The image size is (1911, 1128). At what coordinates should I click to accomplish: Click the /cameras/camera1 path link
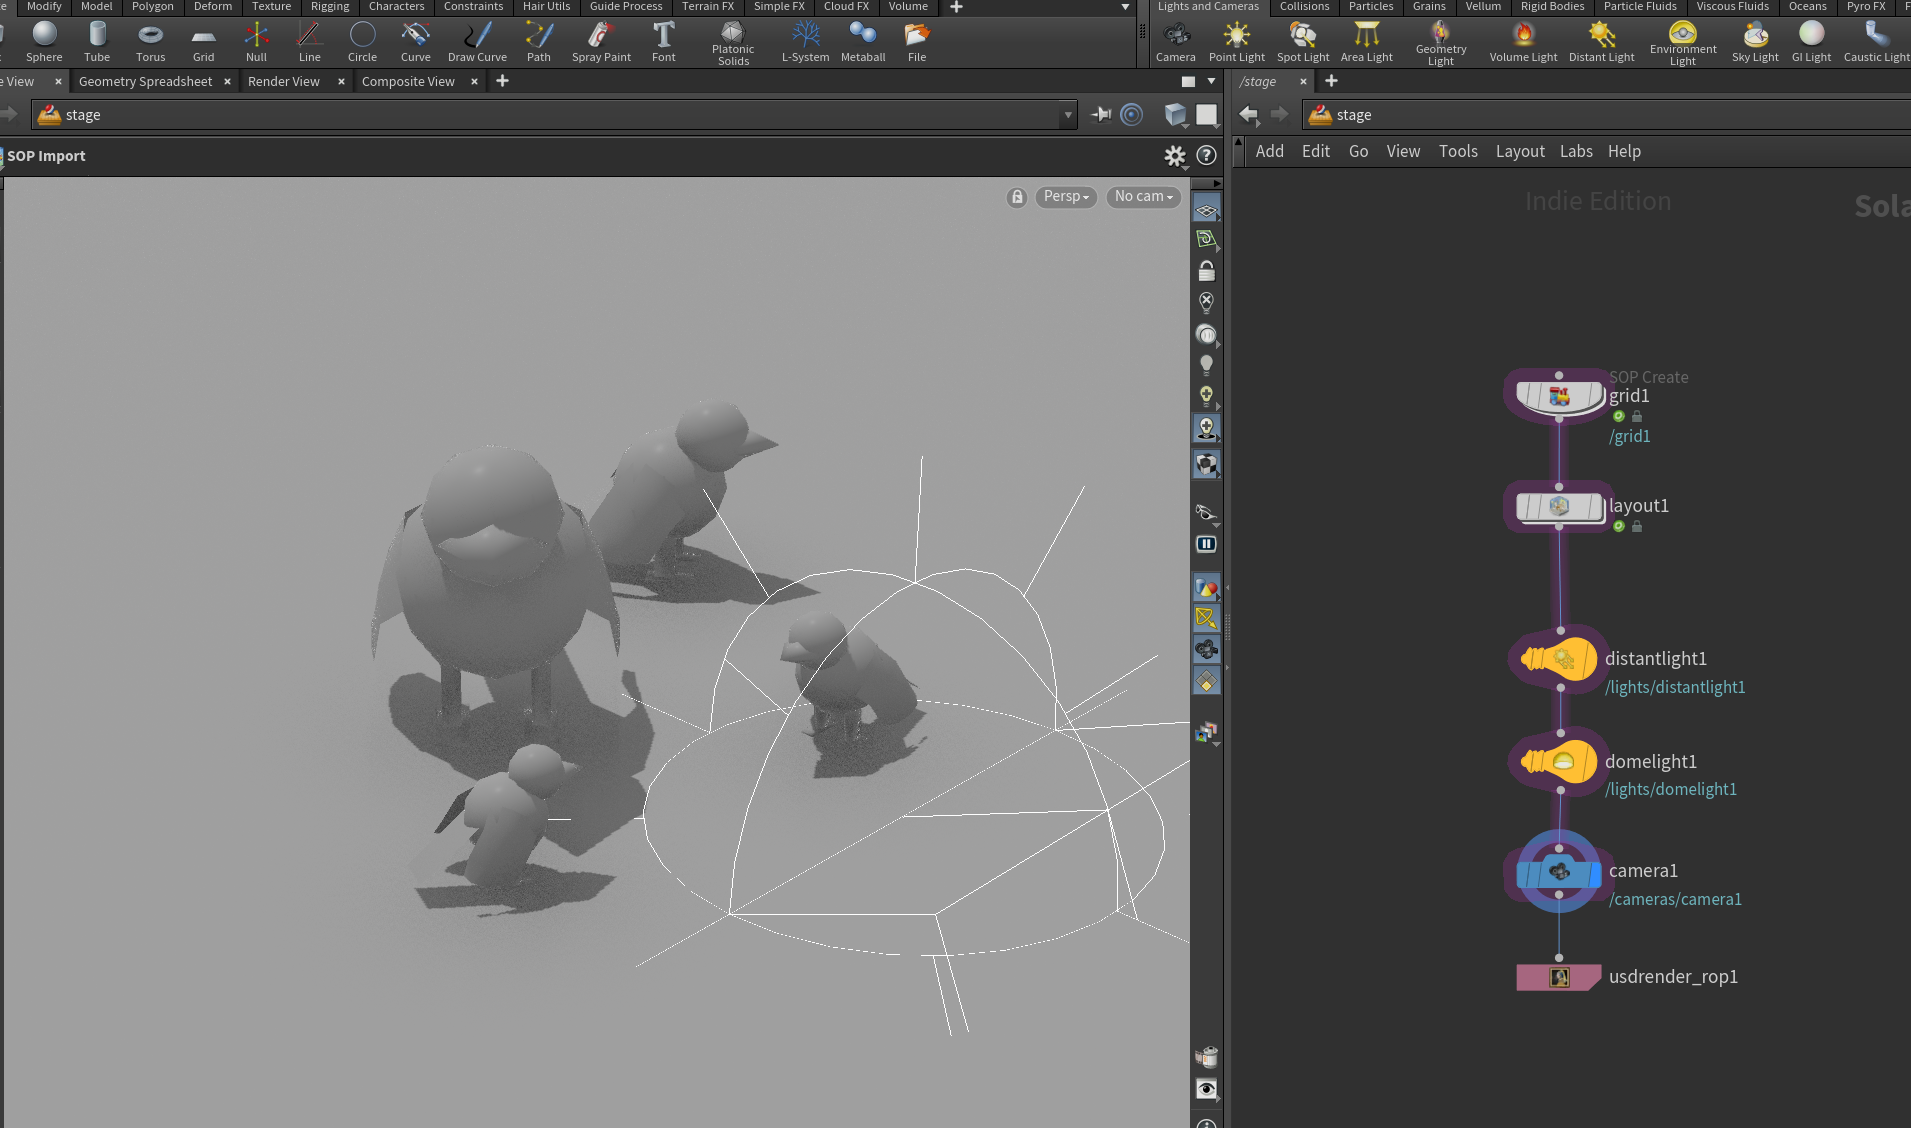pyautogui.click(x=1675, y=899)
